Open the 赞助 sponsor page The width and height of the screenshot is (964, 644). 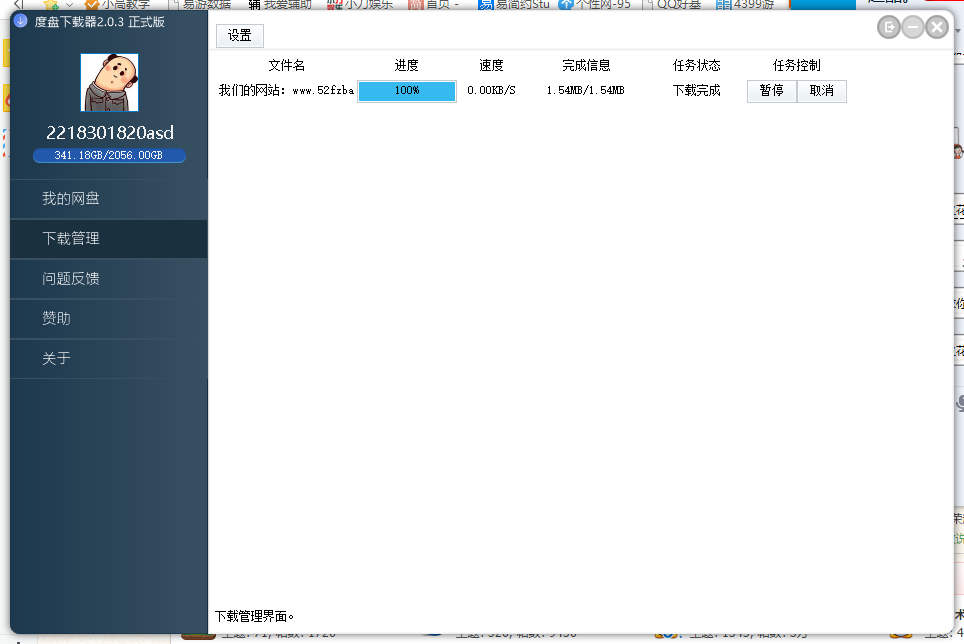[x=109, y=318]
